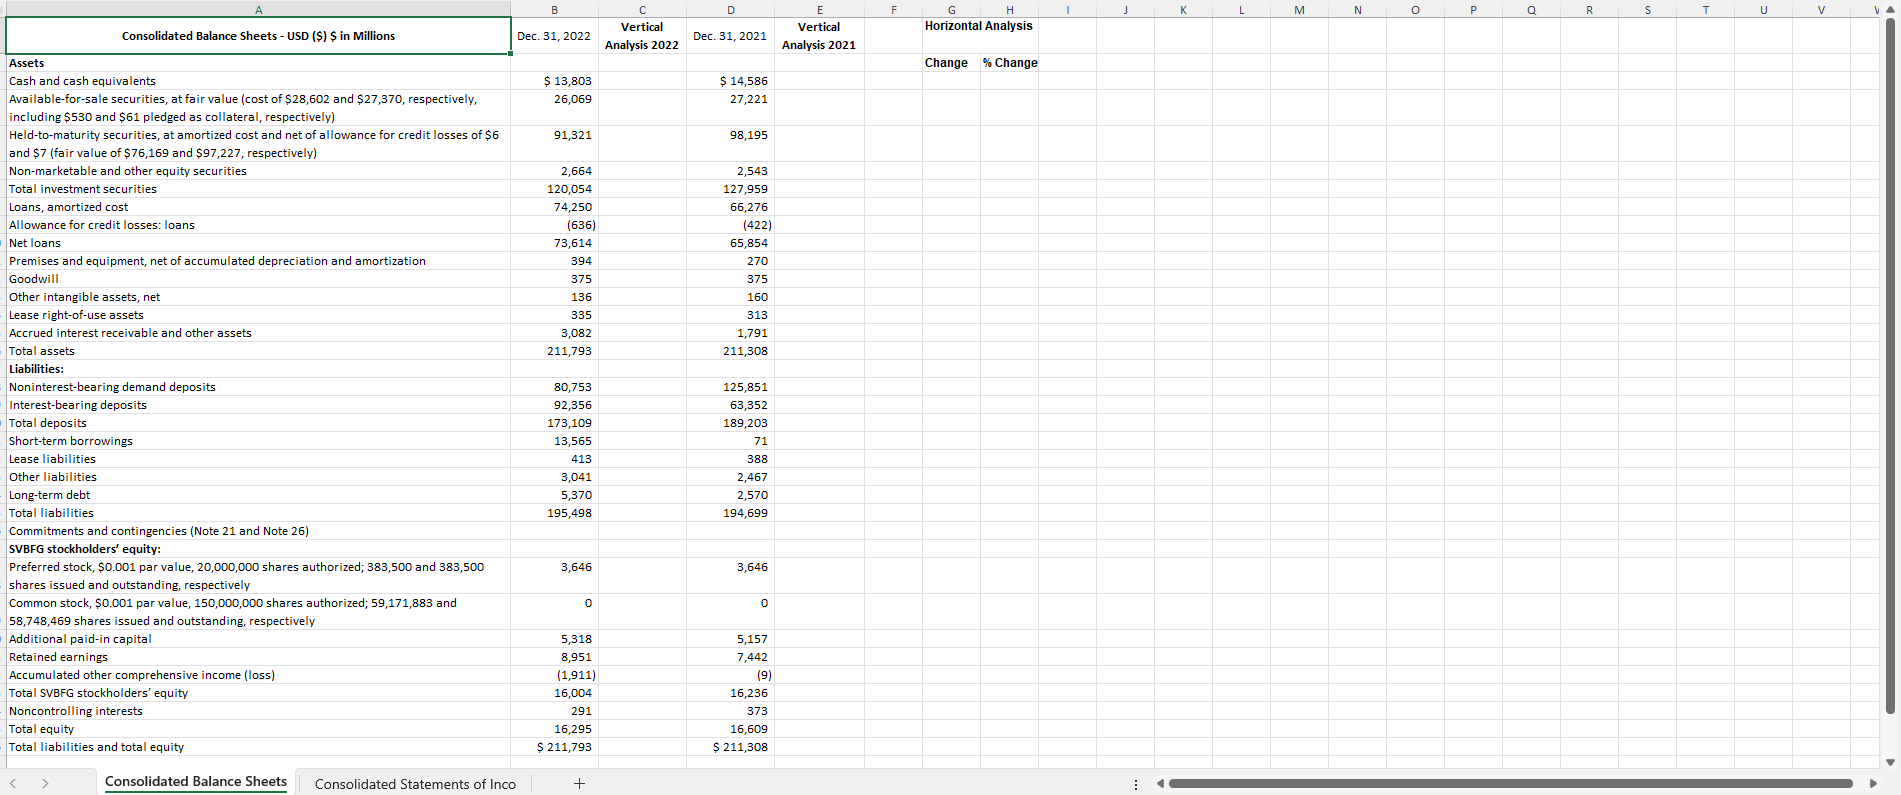Switch to Consolidated Balance Sheets tab

pos(196,782)
